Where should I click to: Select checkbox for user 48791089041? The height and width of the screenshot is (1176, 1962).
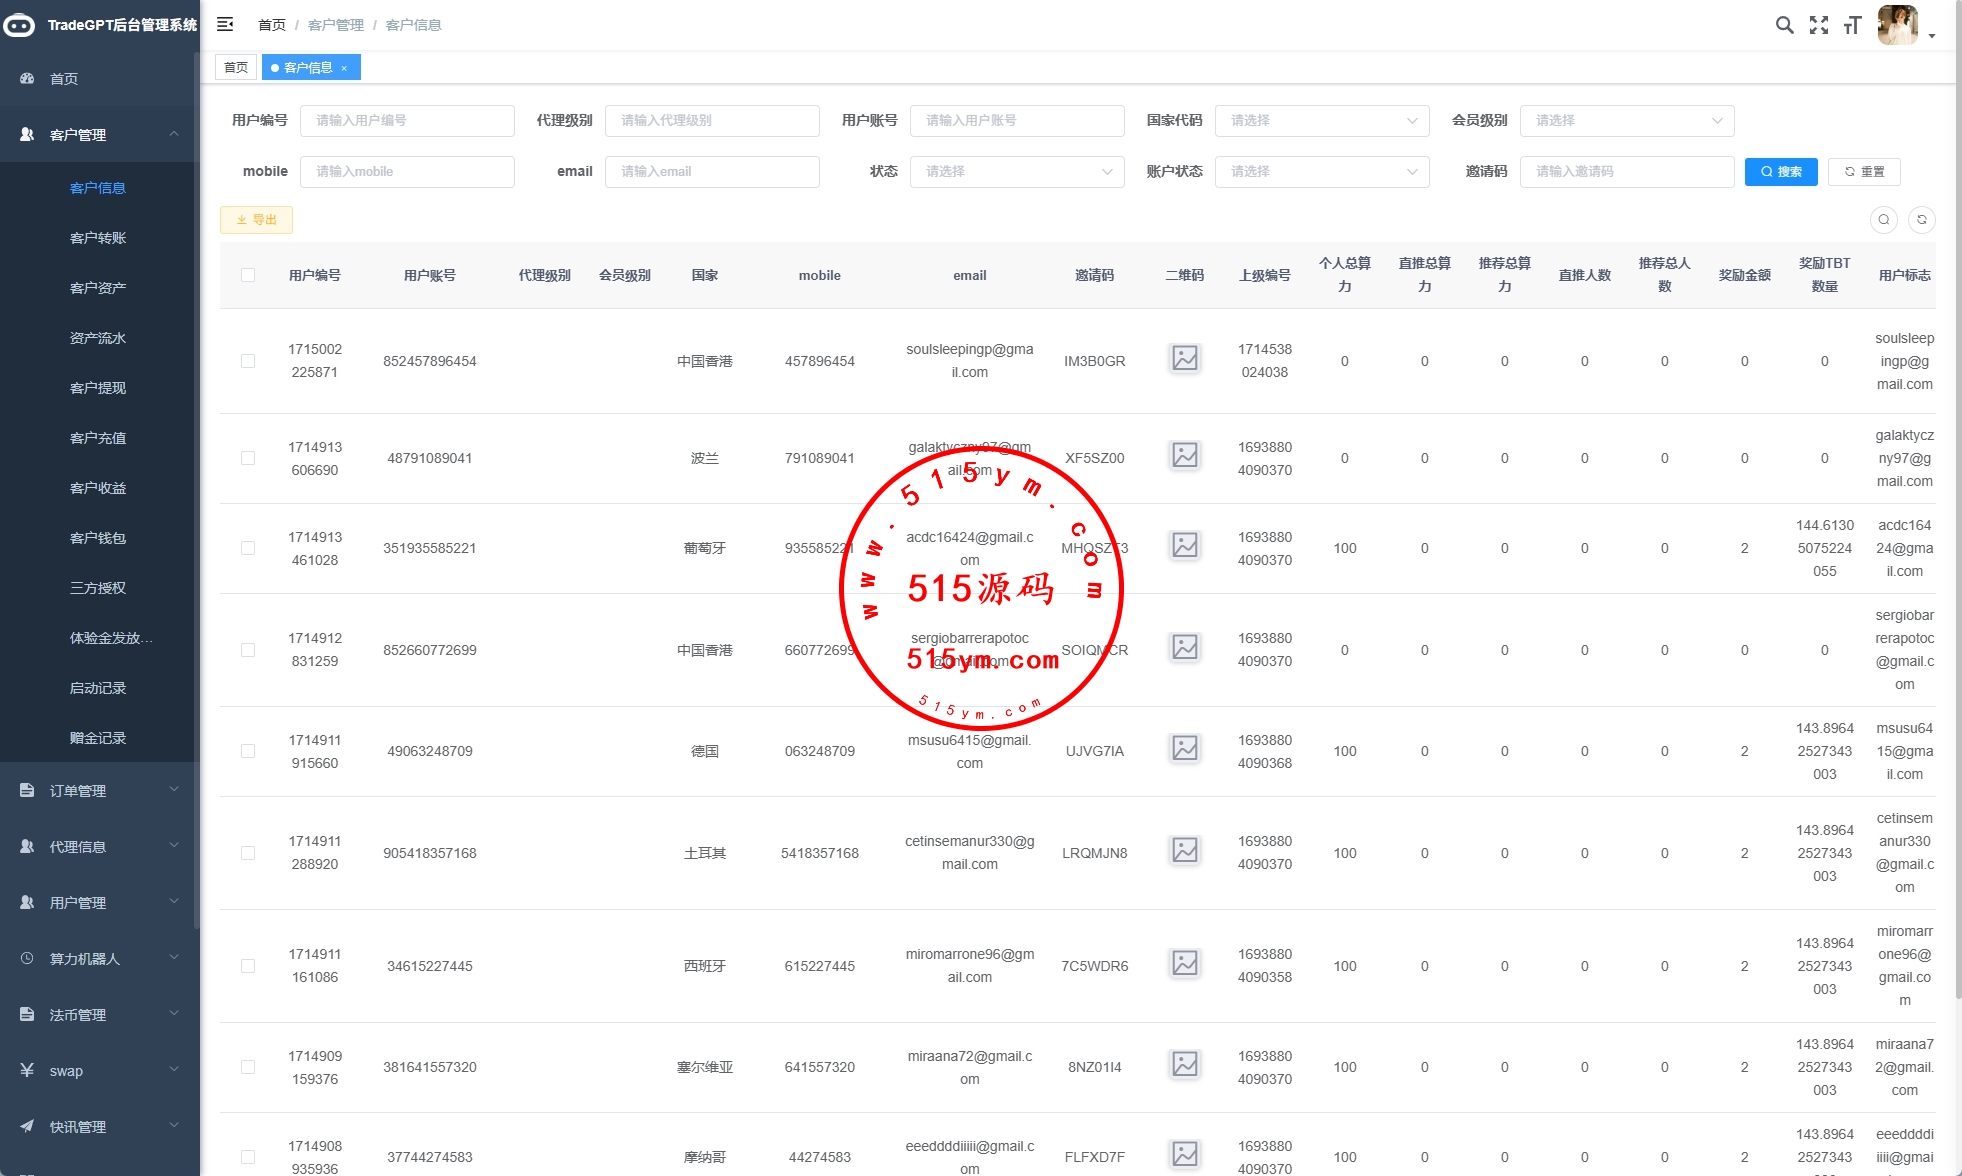pyautogui.click(x=248, y=458)
